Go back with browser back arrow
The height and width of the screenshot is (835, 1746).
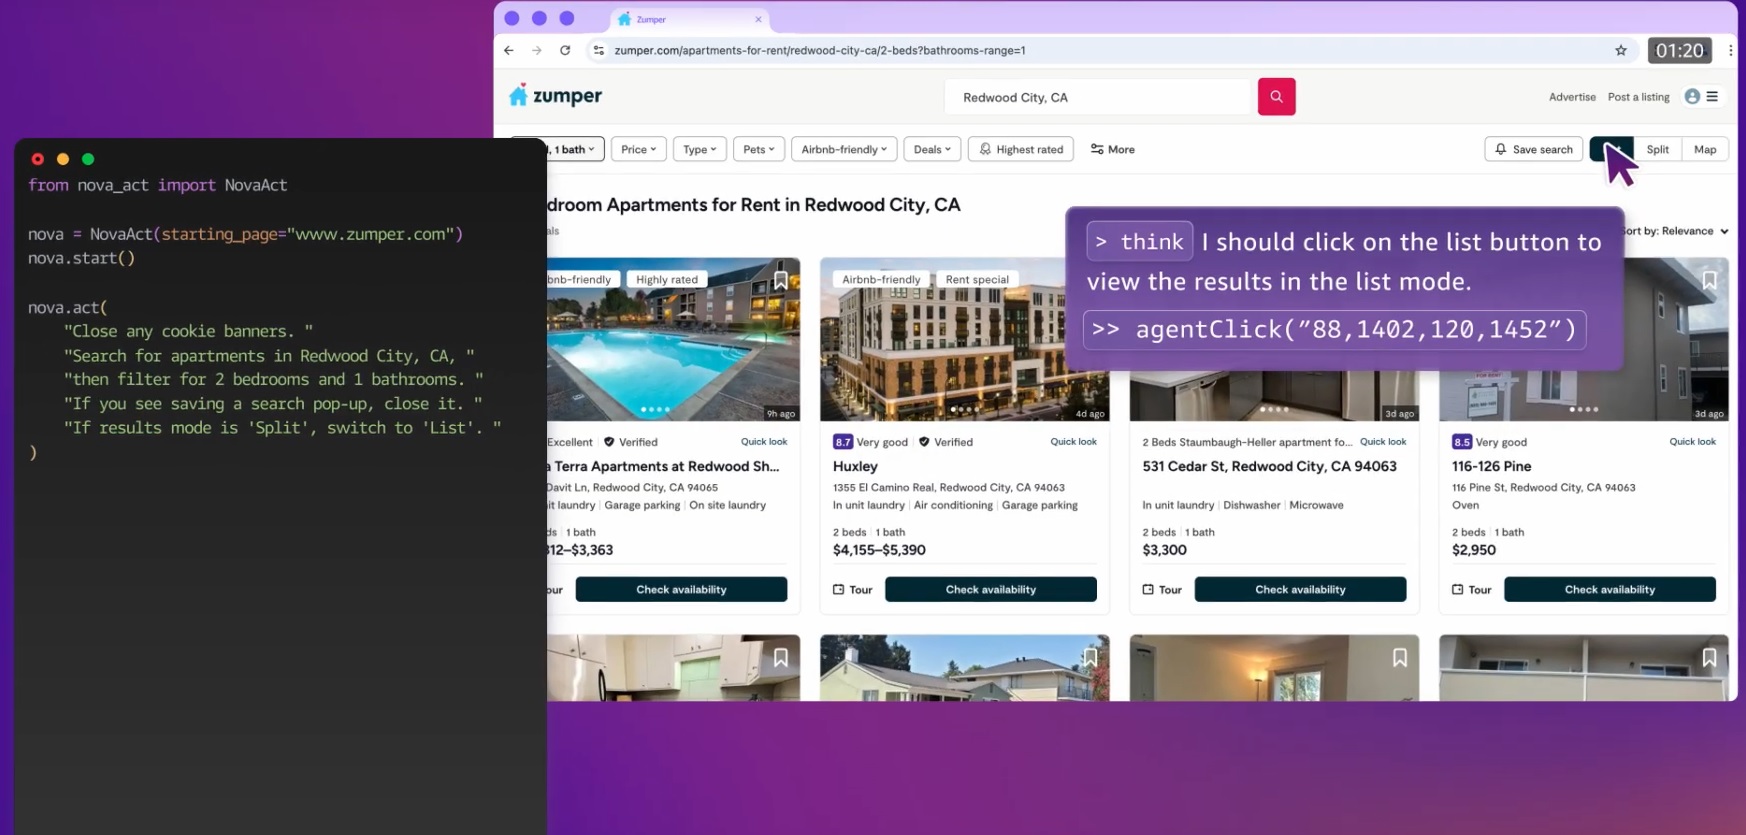tap(509, 50)
